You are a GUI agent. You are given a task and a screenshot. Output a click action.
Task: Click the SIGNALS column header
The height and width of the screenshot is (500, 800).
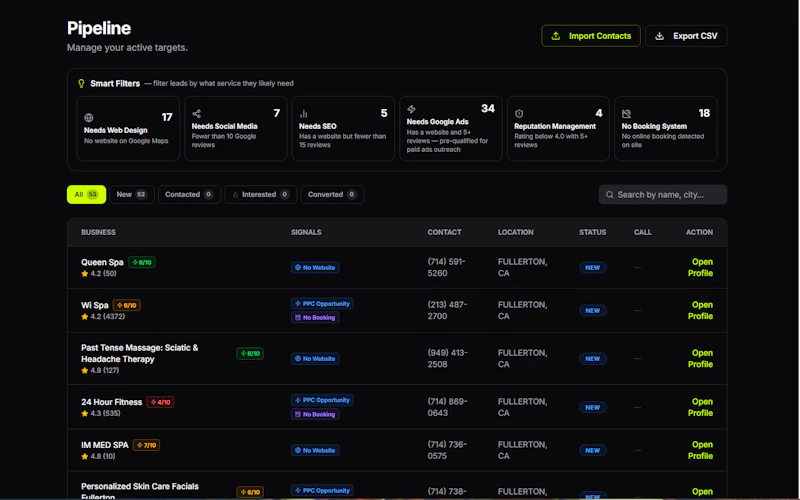point(306,232)
